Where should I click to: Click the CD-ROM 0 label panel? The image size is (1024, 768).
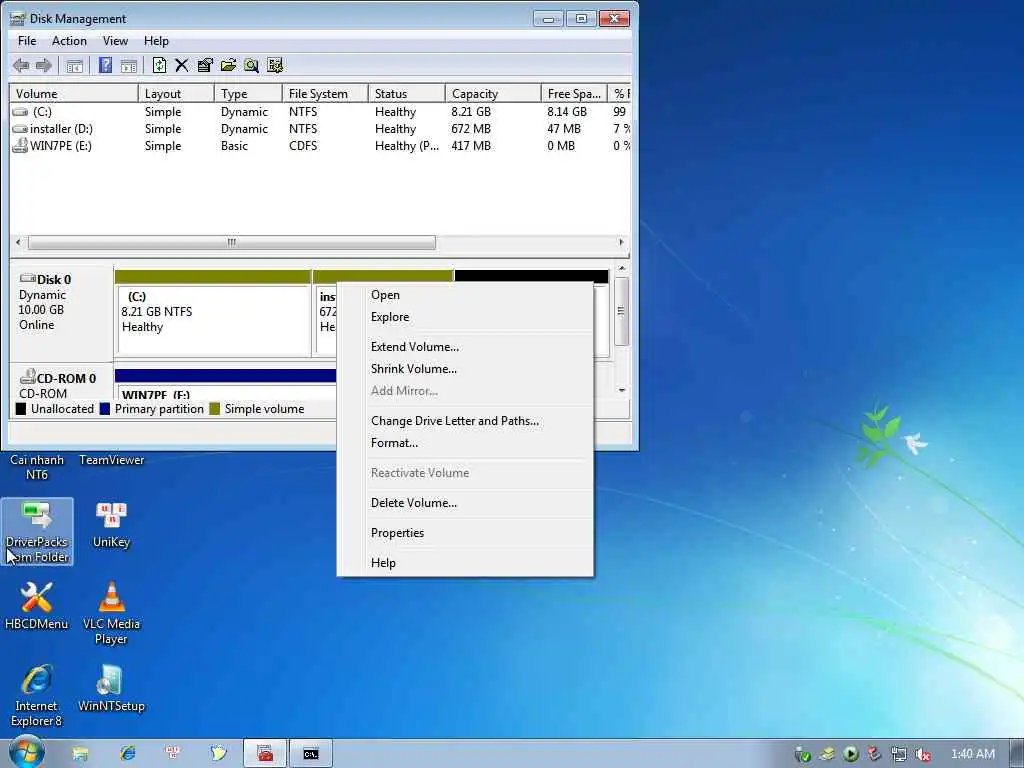point(61,383)
